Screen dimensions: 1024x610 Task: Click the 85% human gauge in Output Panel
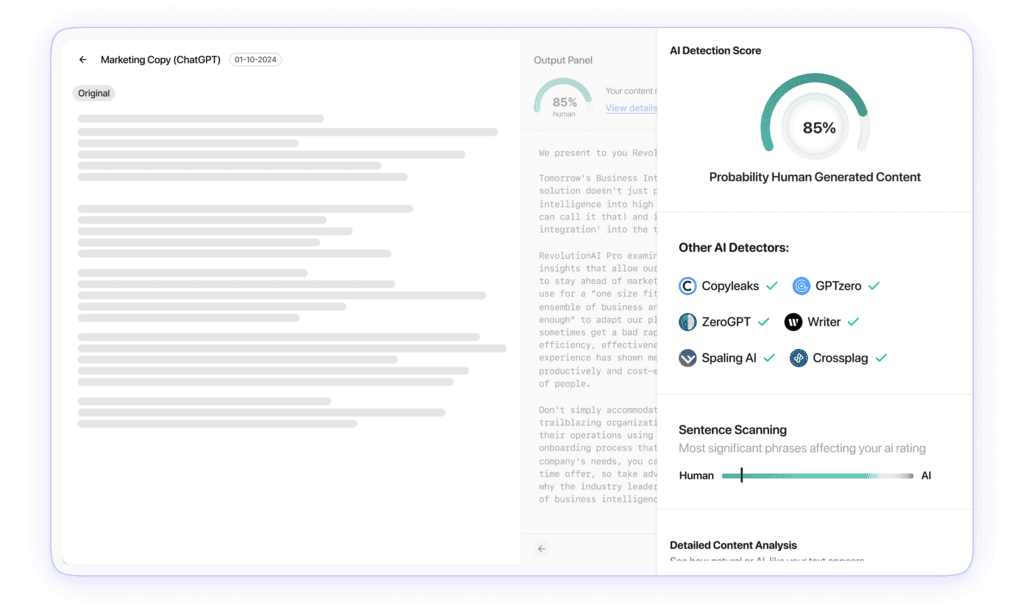point(562,98)
